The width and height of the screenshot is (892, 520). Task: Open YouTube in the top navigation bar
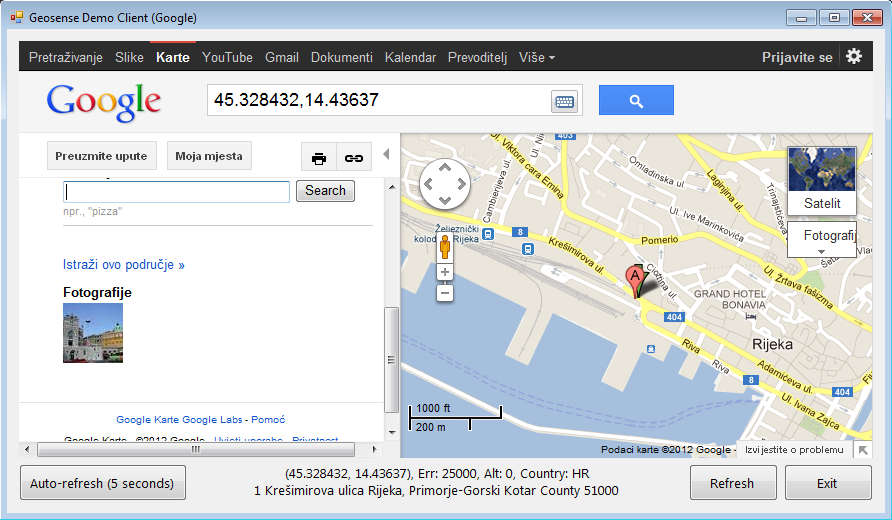[x=227, y=57]
